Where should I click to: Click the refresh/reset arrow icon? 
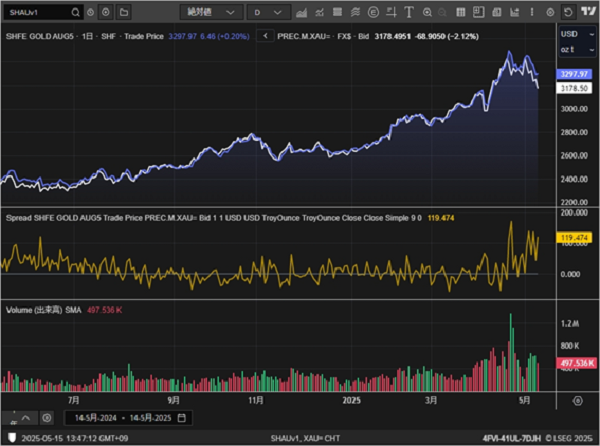(568, 12)
